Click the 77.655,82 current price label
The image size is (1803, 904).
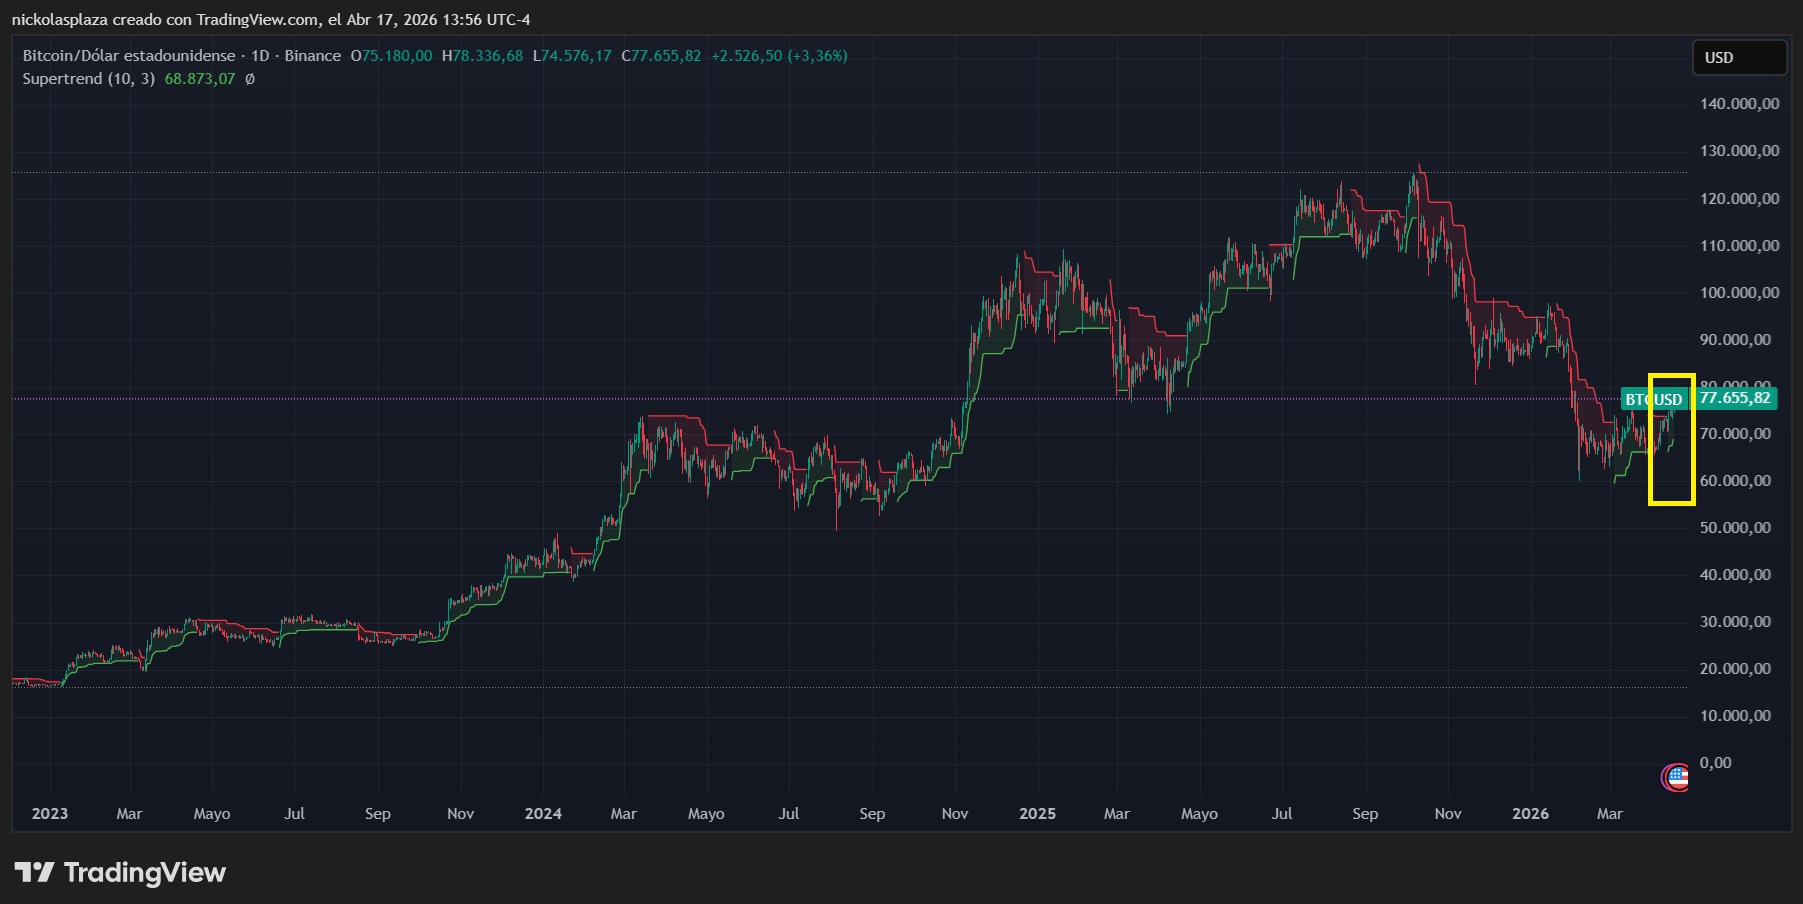[x=1735, y=398]
